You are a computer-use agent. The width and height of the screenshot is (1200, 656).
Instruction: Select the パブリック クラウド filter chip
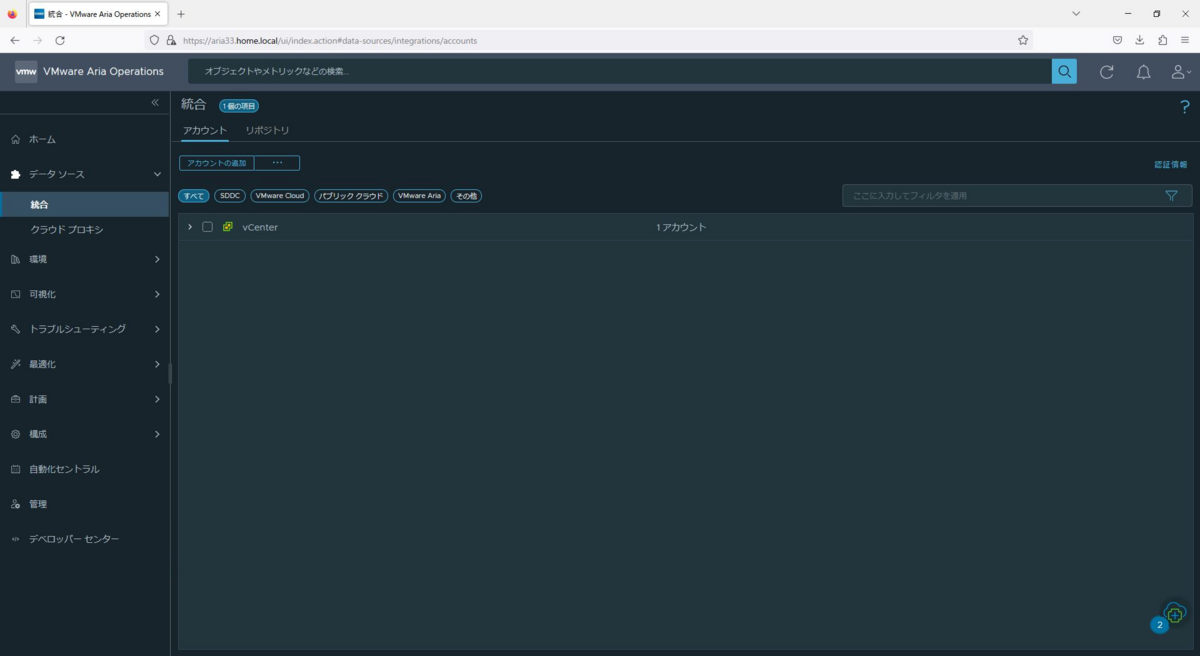coord(351,196)
